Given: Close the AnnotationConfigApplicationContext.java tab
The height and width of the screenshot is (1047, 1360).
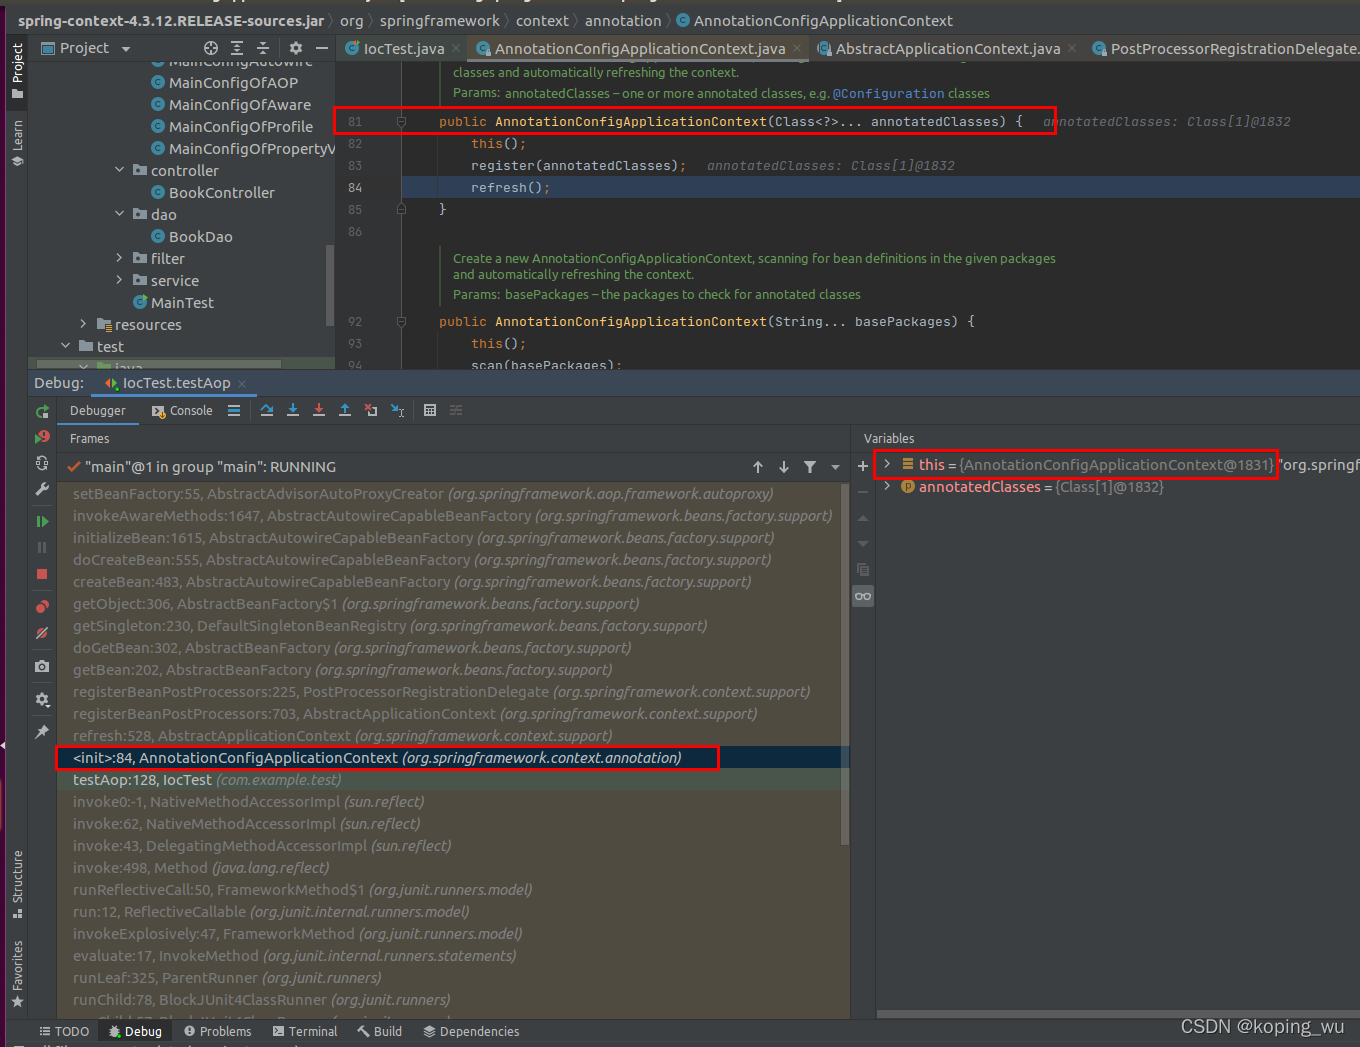Looking at the screenshot, I should coord(797,48).
